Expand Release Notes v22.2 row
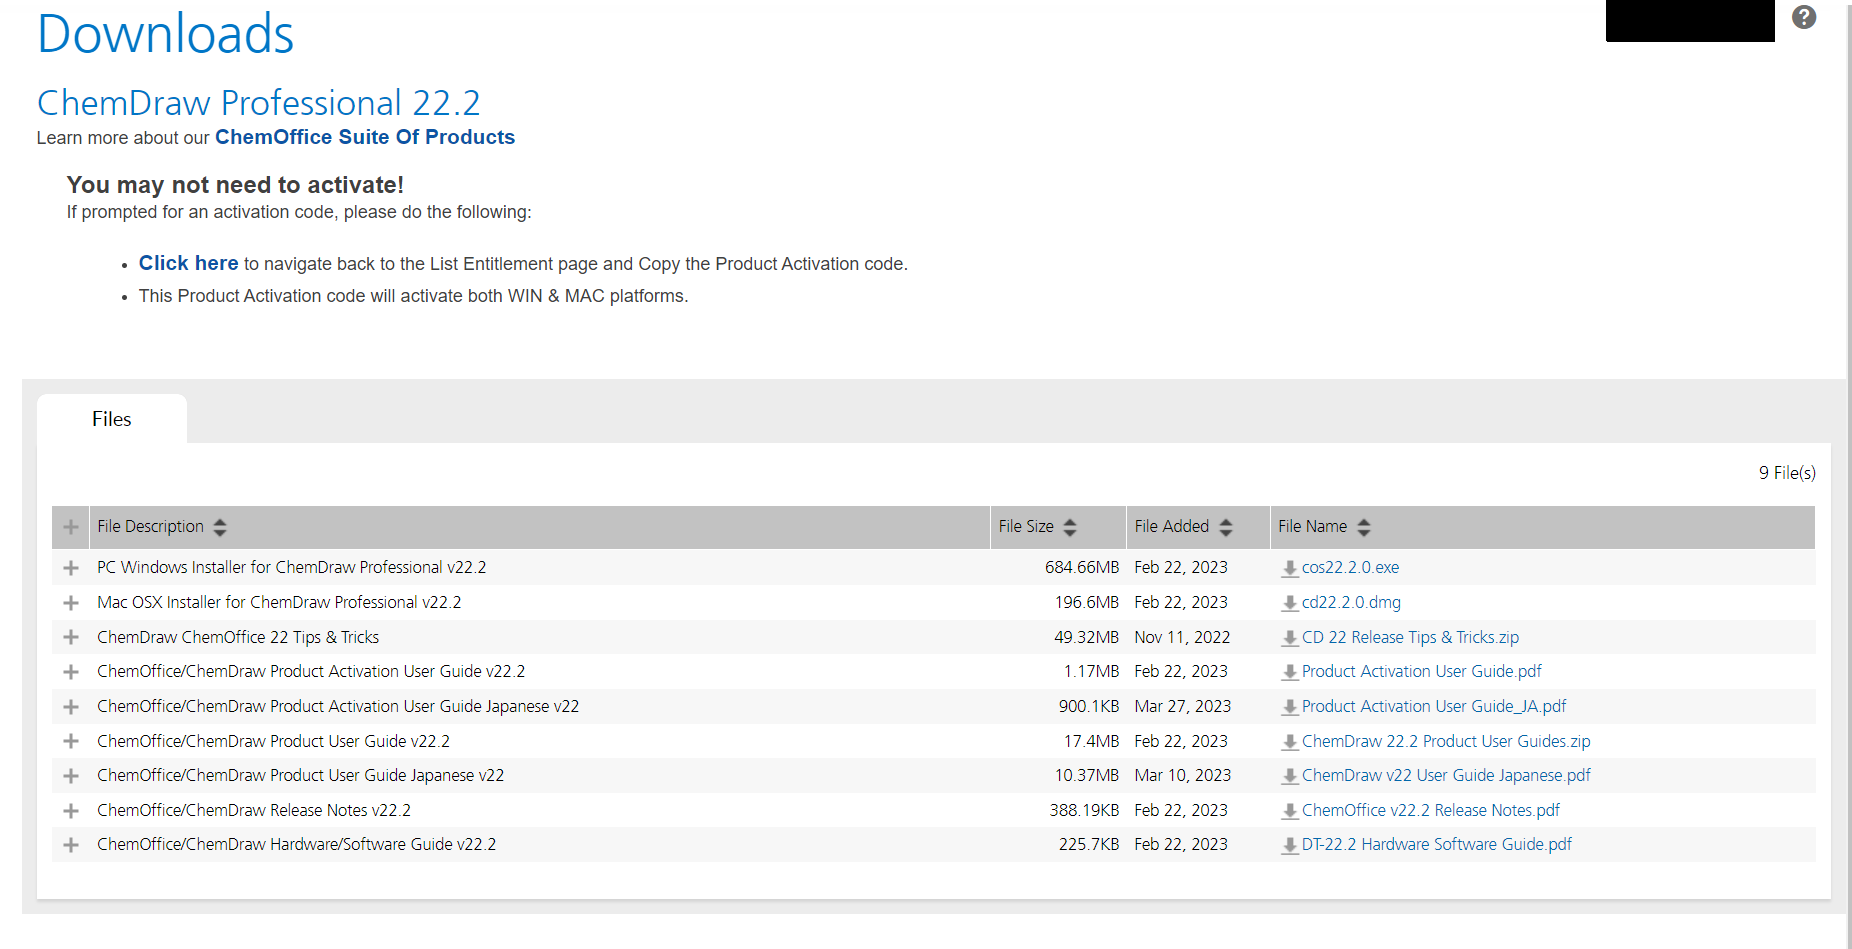 [x=71, y=811]
